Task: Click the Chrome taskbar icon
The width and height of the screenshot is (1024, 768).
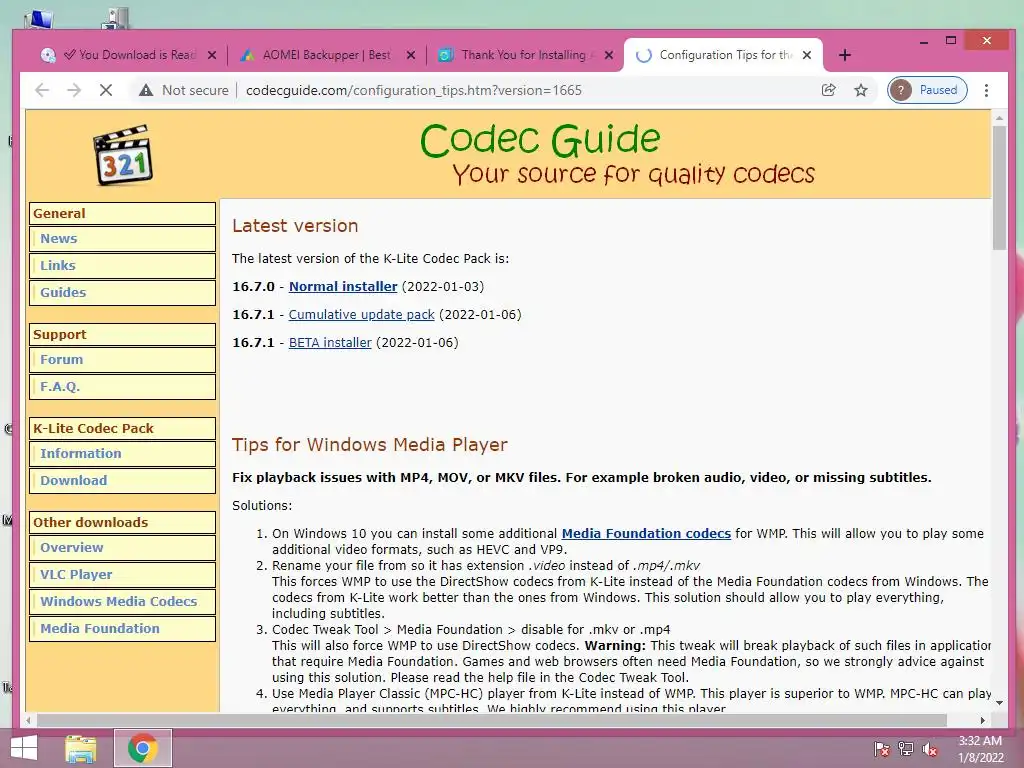Action: (x=142, y=748)
